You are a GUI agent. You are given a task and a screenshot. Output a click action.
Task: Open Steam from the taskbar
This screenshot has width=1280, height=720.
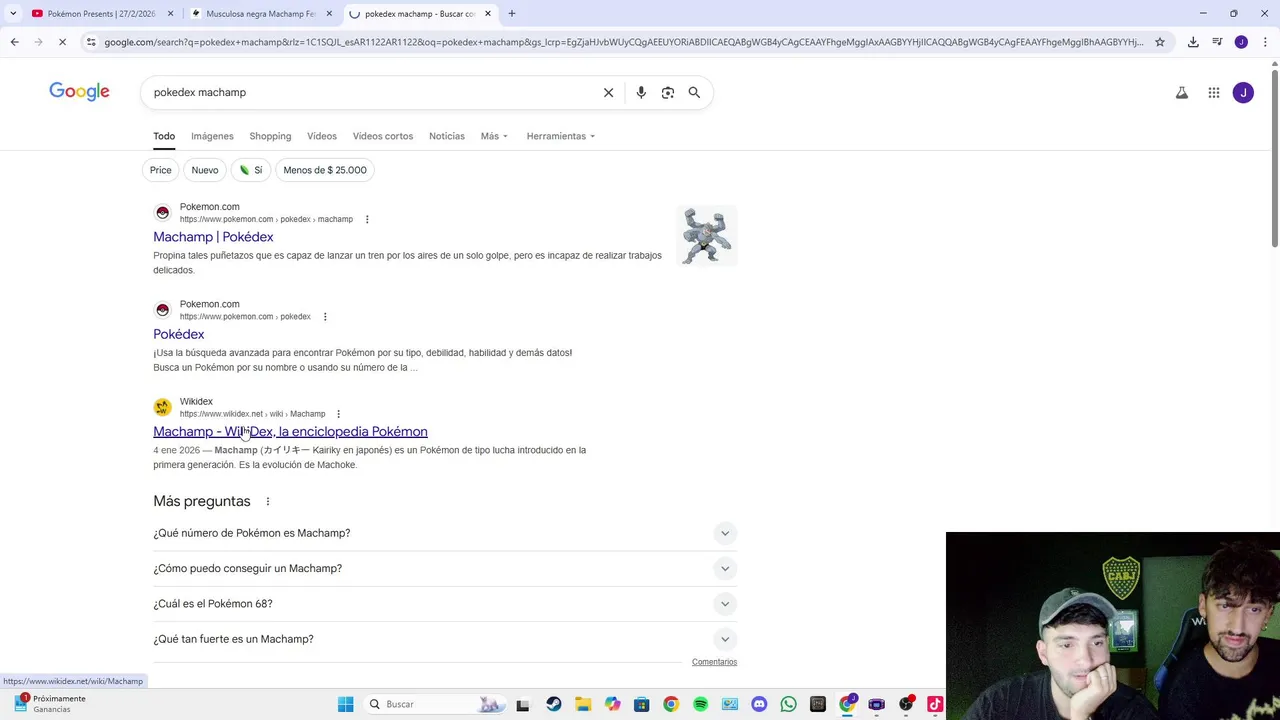pyautogui.click(x=553, y=704)
